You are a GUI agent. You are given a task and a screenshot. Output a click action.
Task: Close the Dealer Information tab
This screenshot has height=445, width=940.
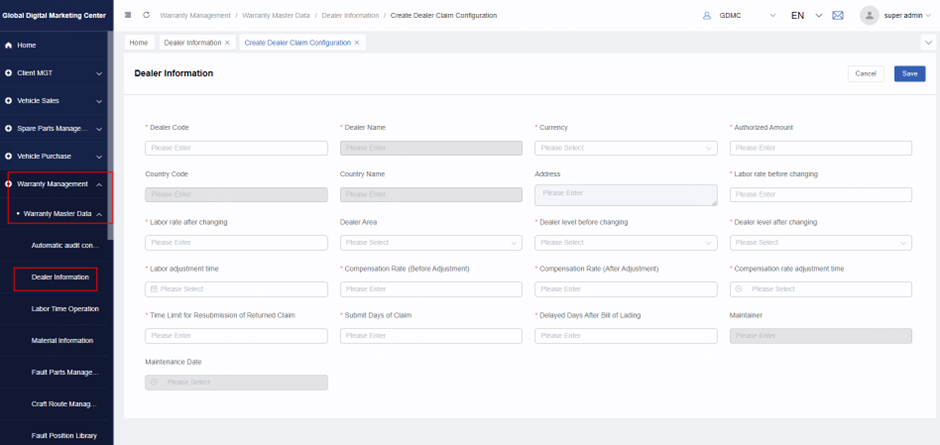click(x=227, y=43)
